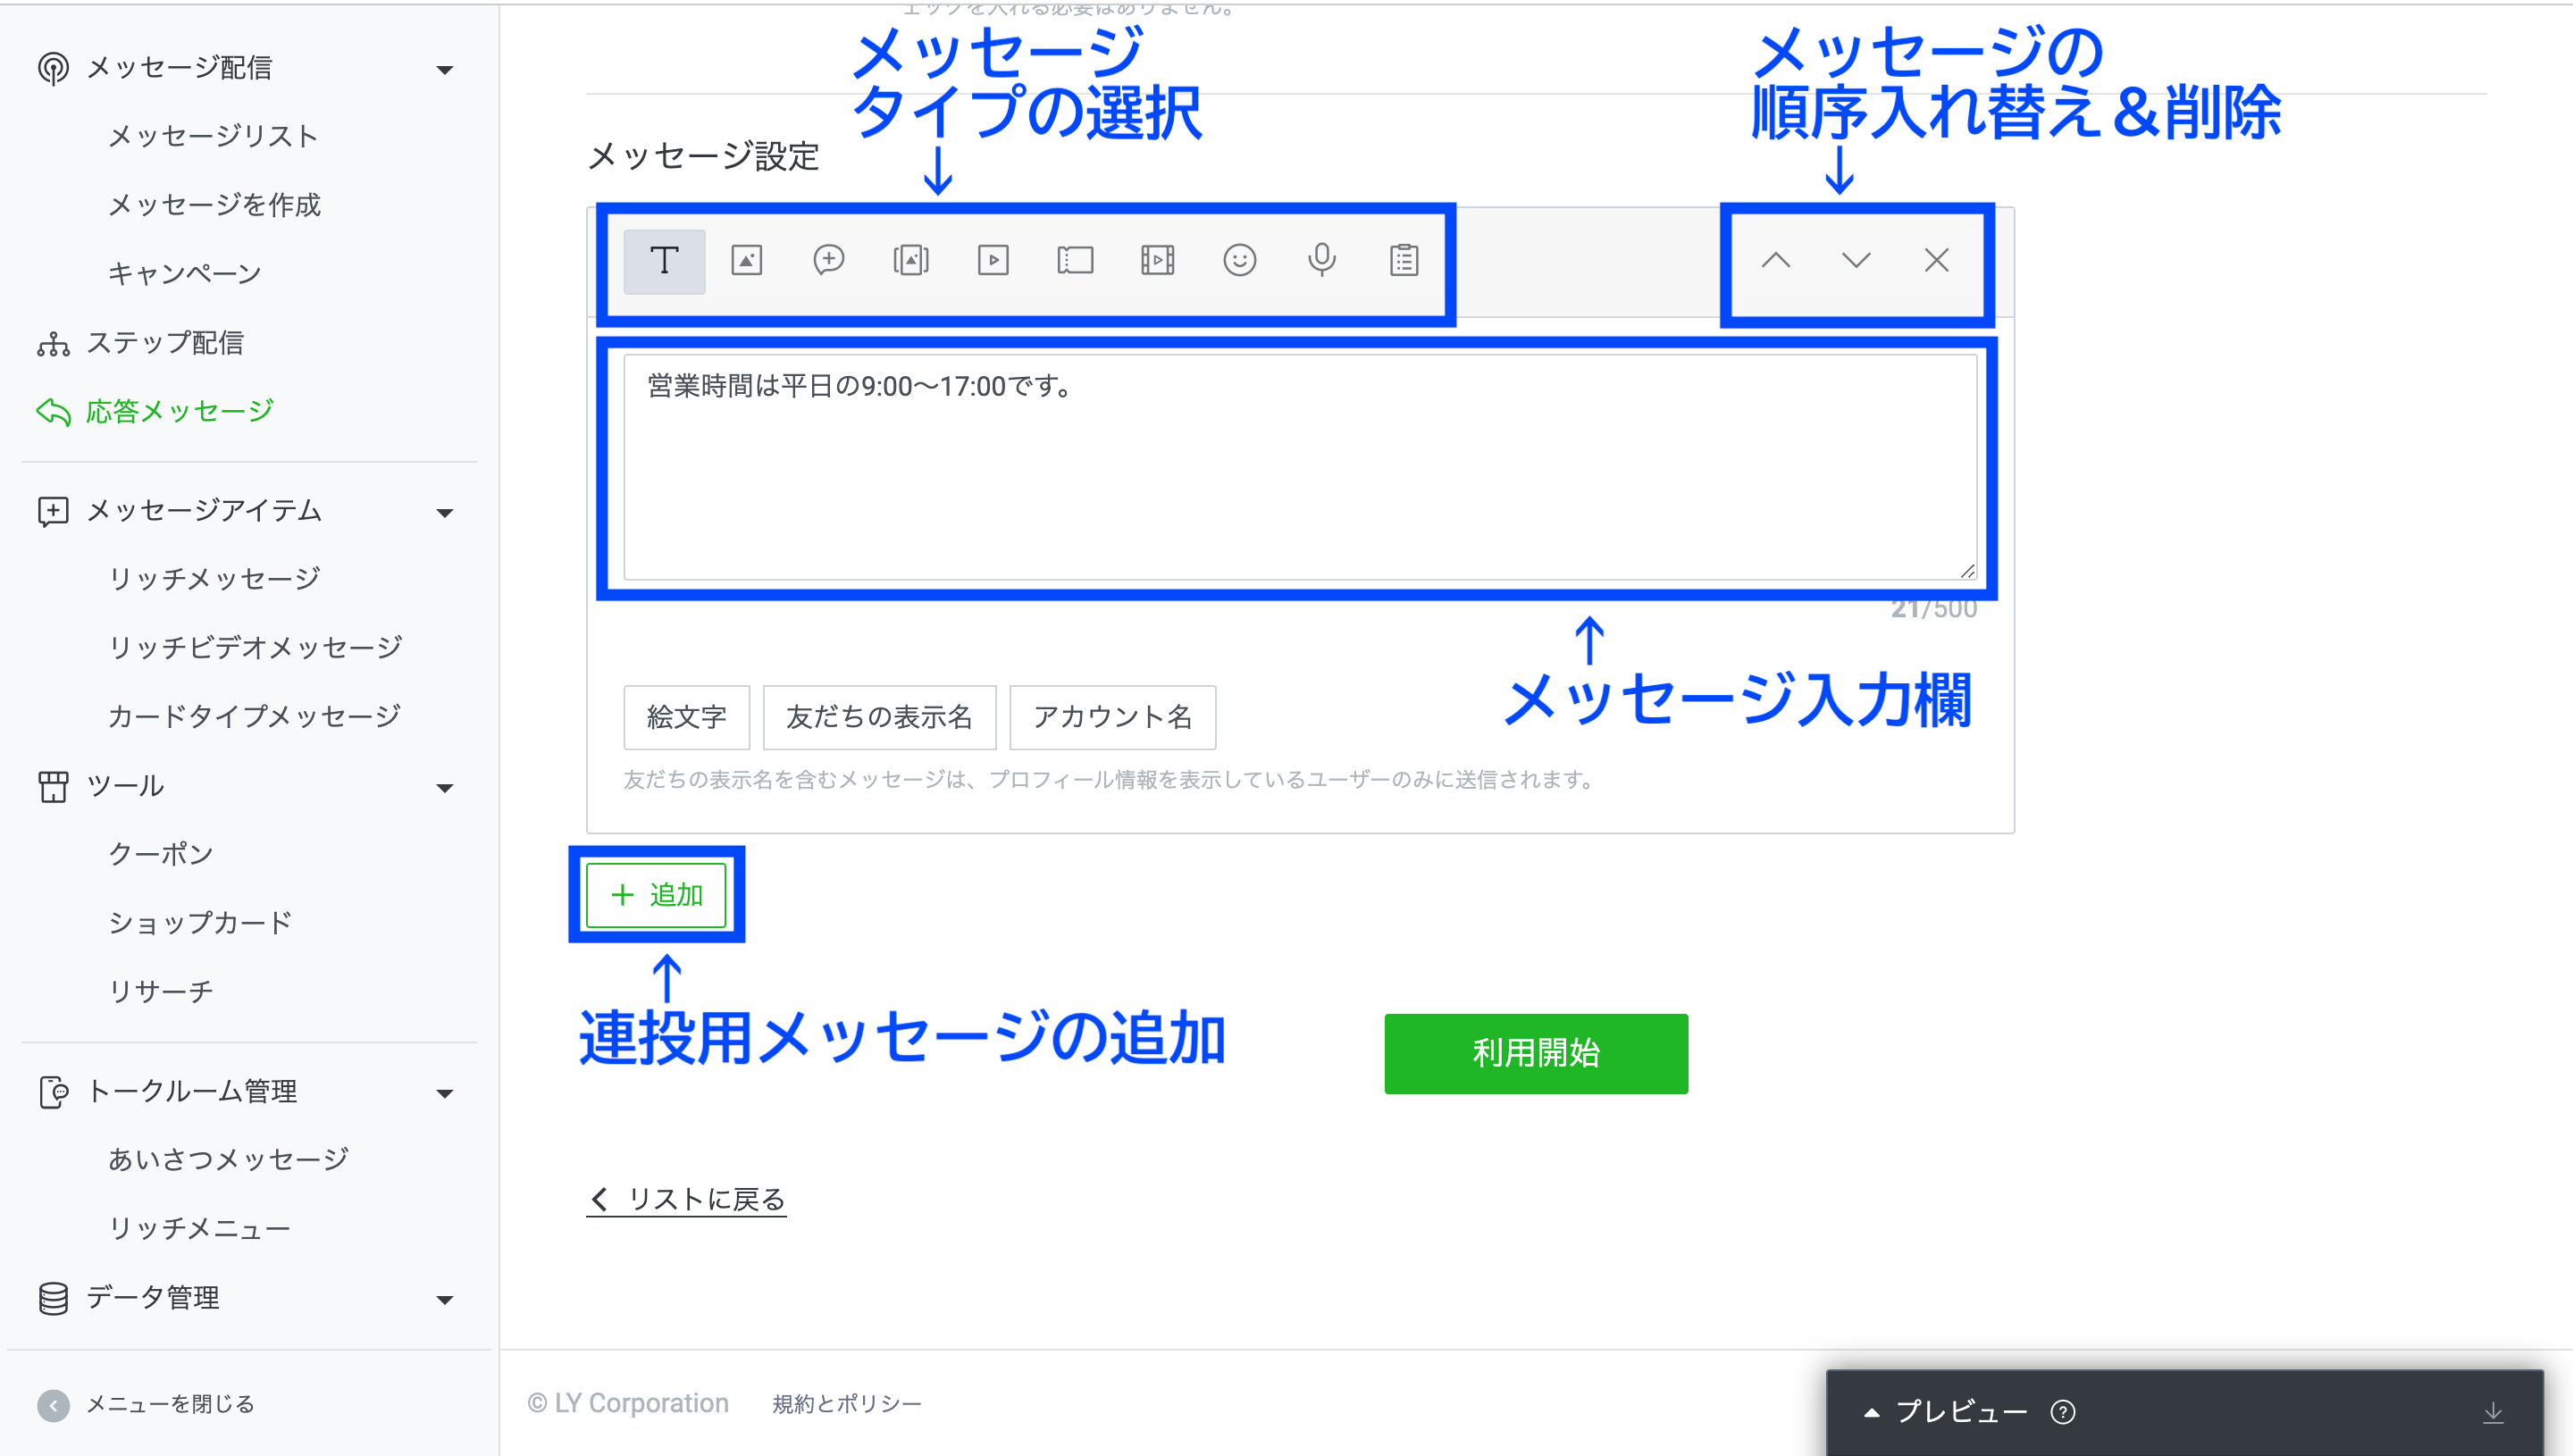Choose the voice message microphone icon
The width and height of the screenshot is (2573, 1456).
(x=1322, y=261)
